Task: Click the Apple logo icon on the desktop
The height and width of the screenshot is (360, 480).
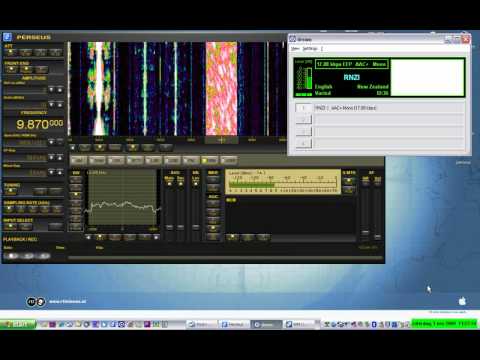Action: [462, 301]
